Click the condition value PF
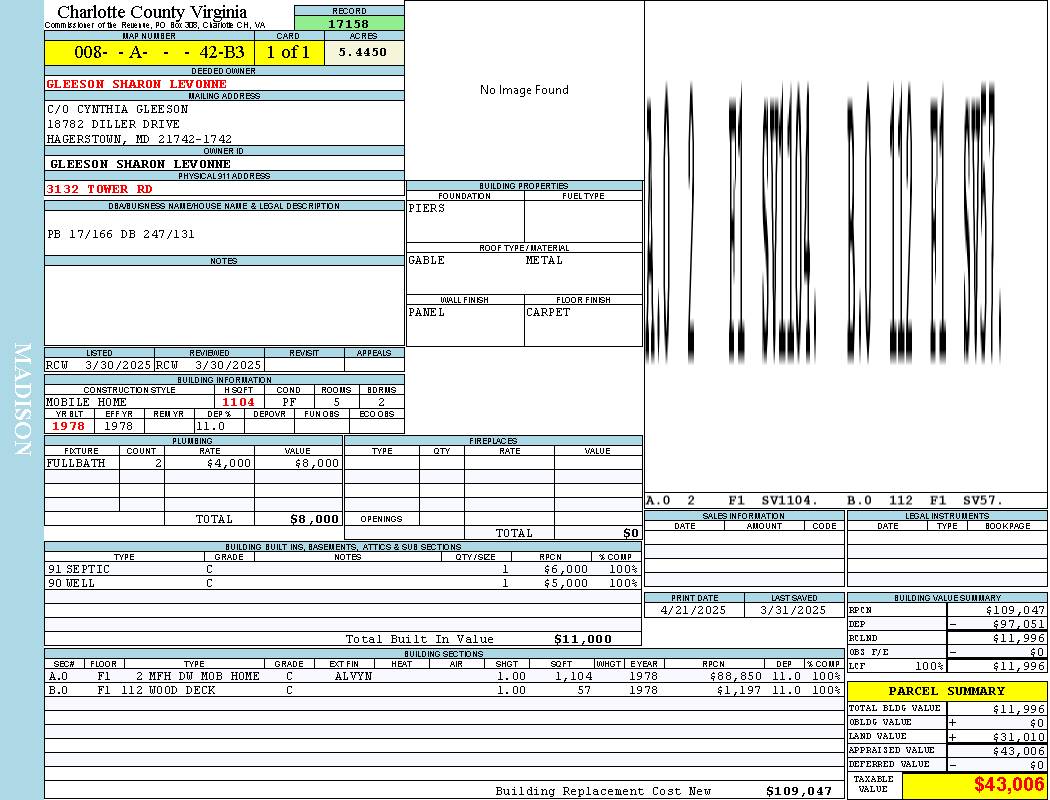 (289, 402)
